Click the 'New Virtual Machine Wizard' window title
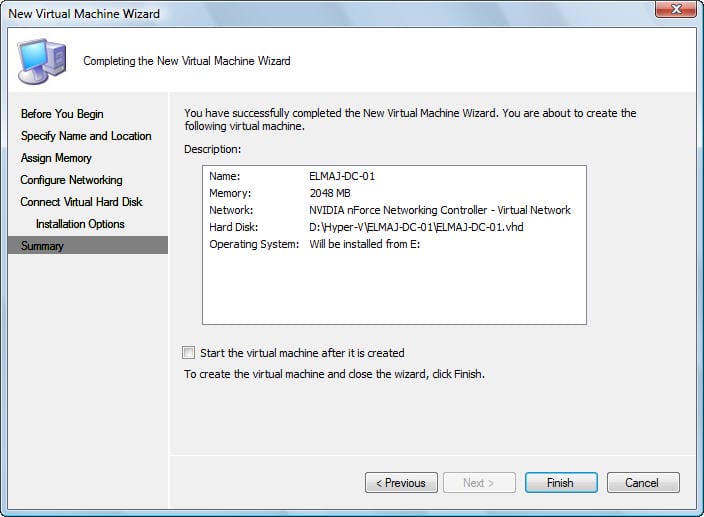704x517 pixels. (84, 13)
